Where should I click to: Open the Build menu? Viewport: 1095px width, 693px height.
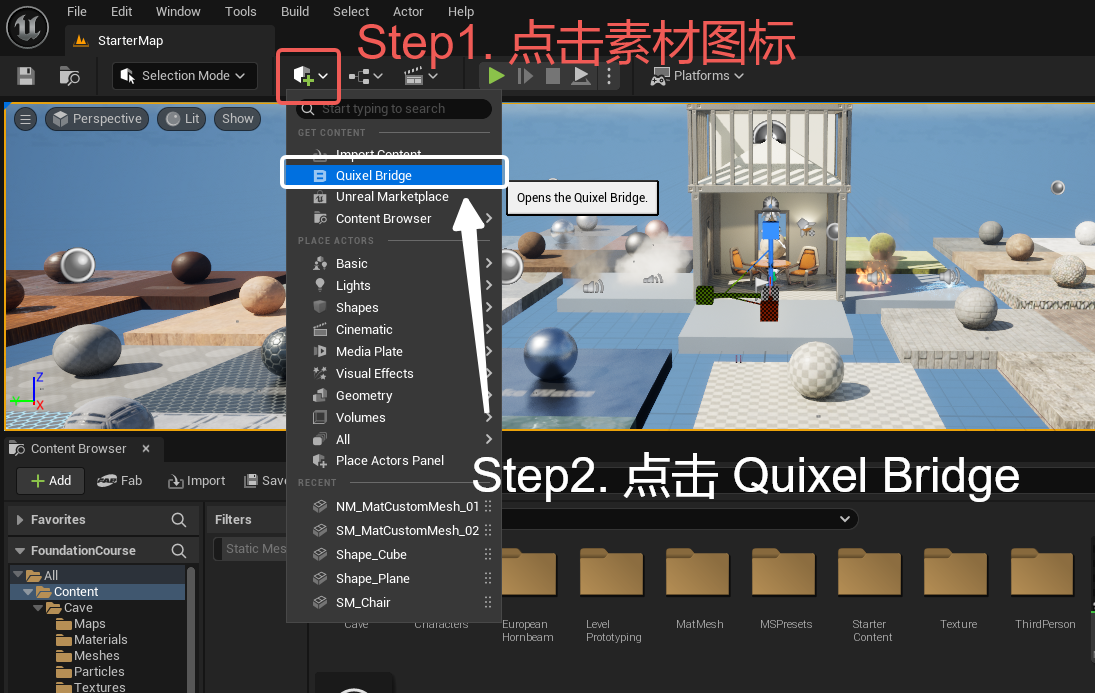pyautogui.click(x=295, y=12)
